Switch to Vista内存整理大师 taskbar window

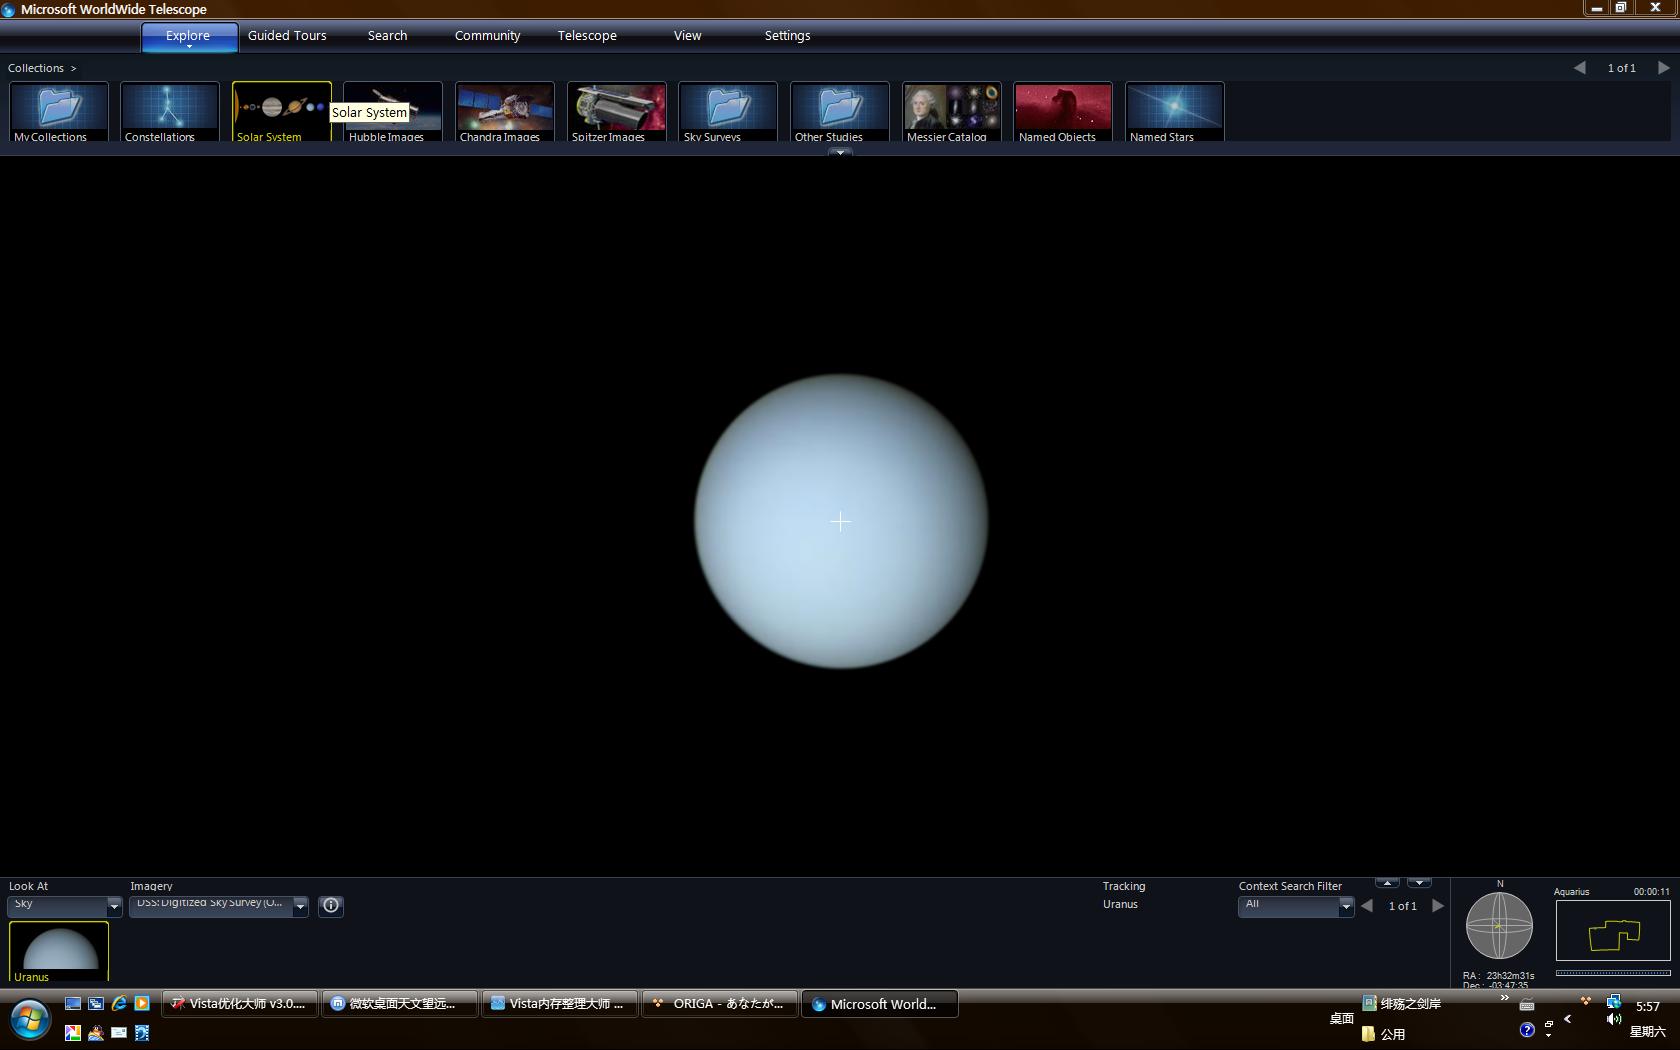(x=560, y=1004)
